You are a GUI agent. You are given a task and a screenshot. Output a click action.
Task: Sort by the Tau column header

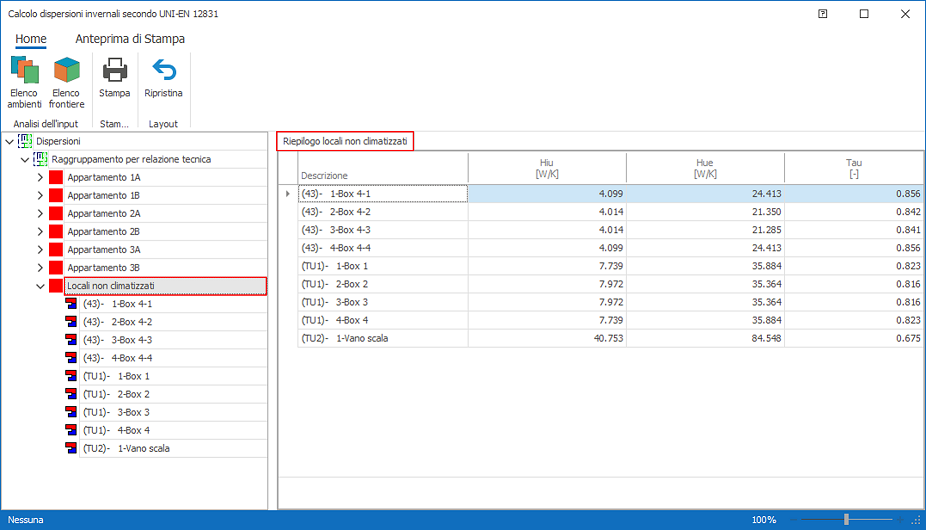tap(853, 168)
